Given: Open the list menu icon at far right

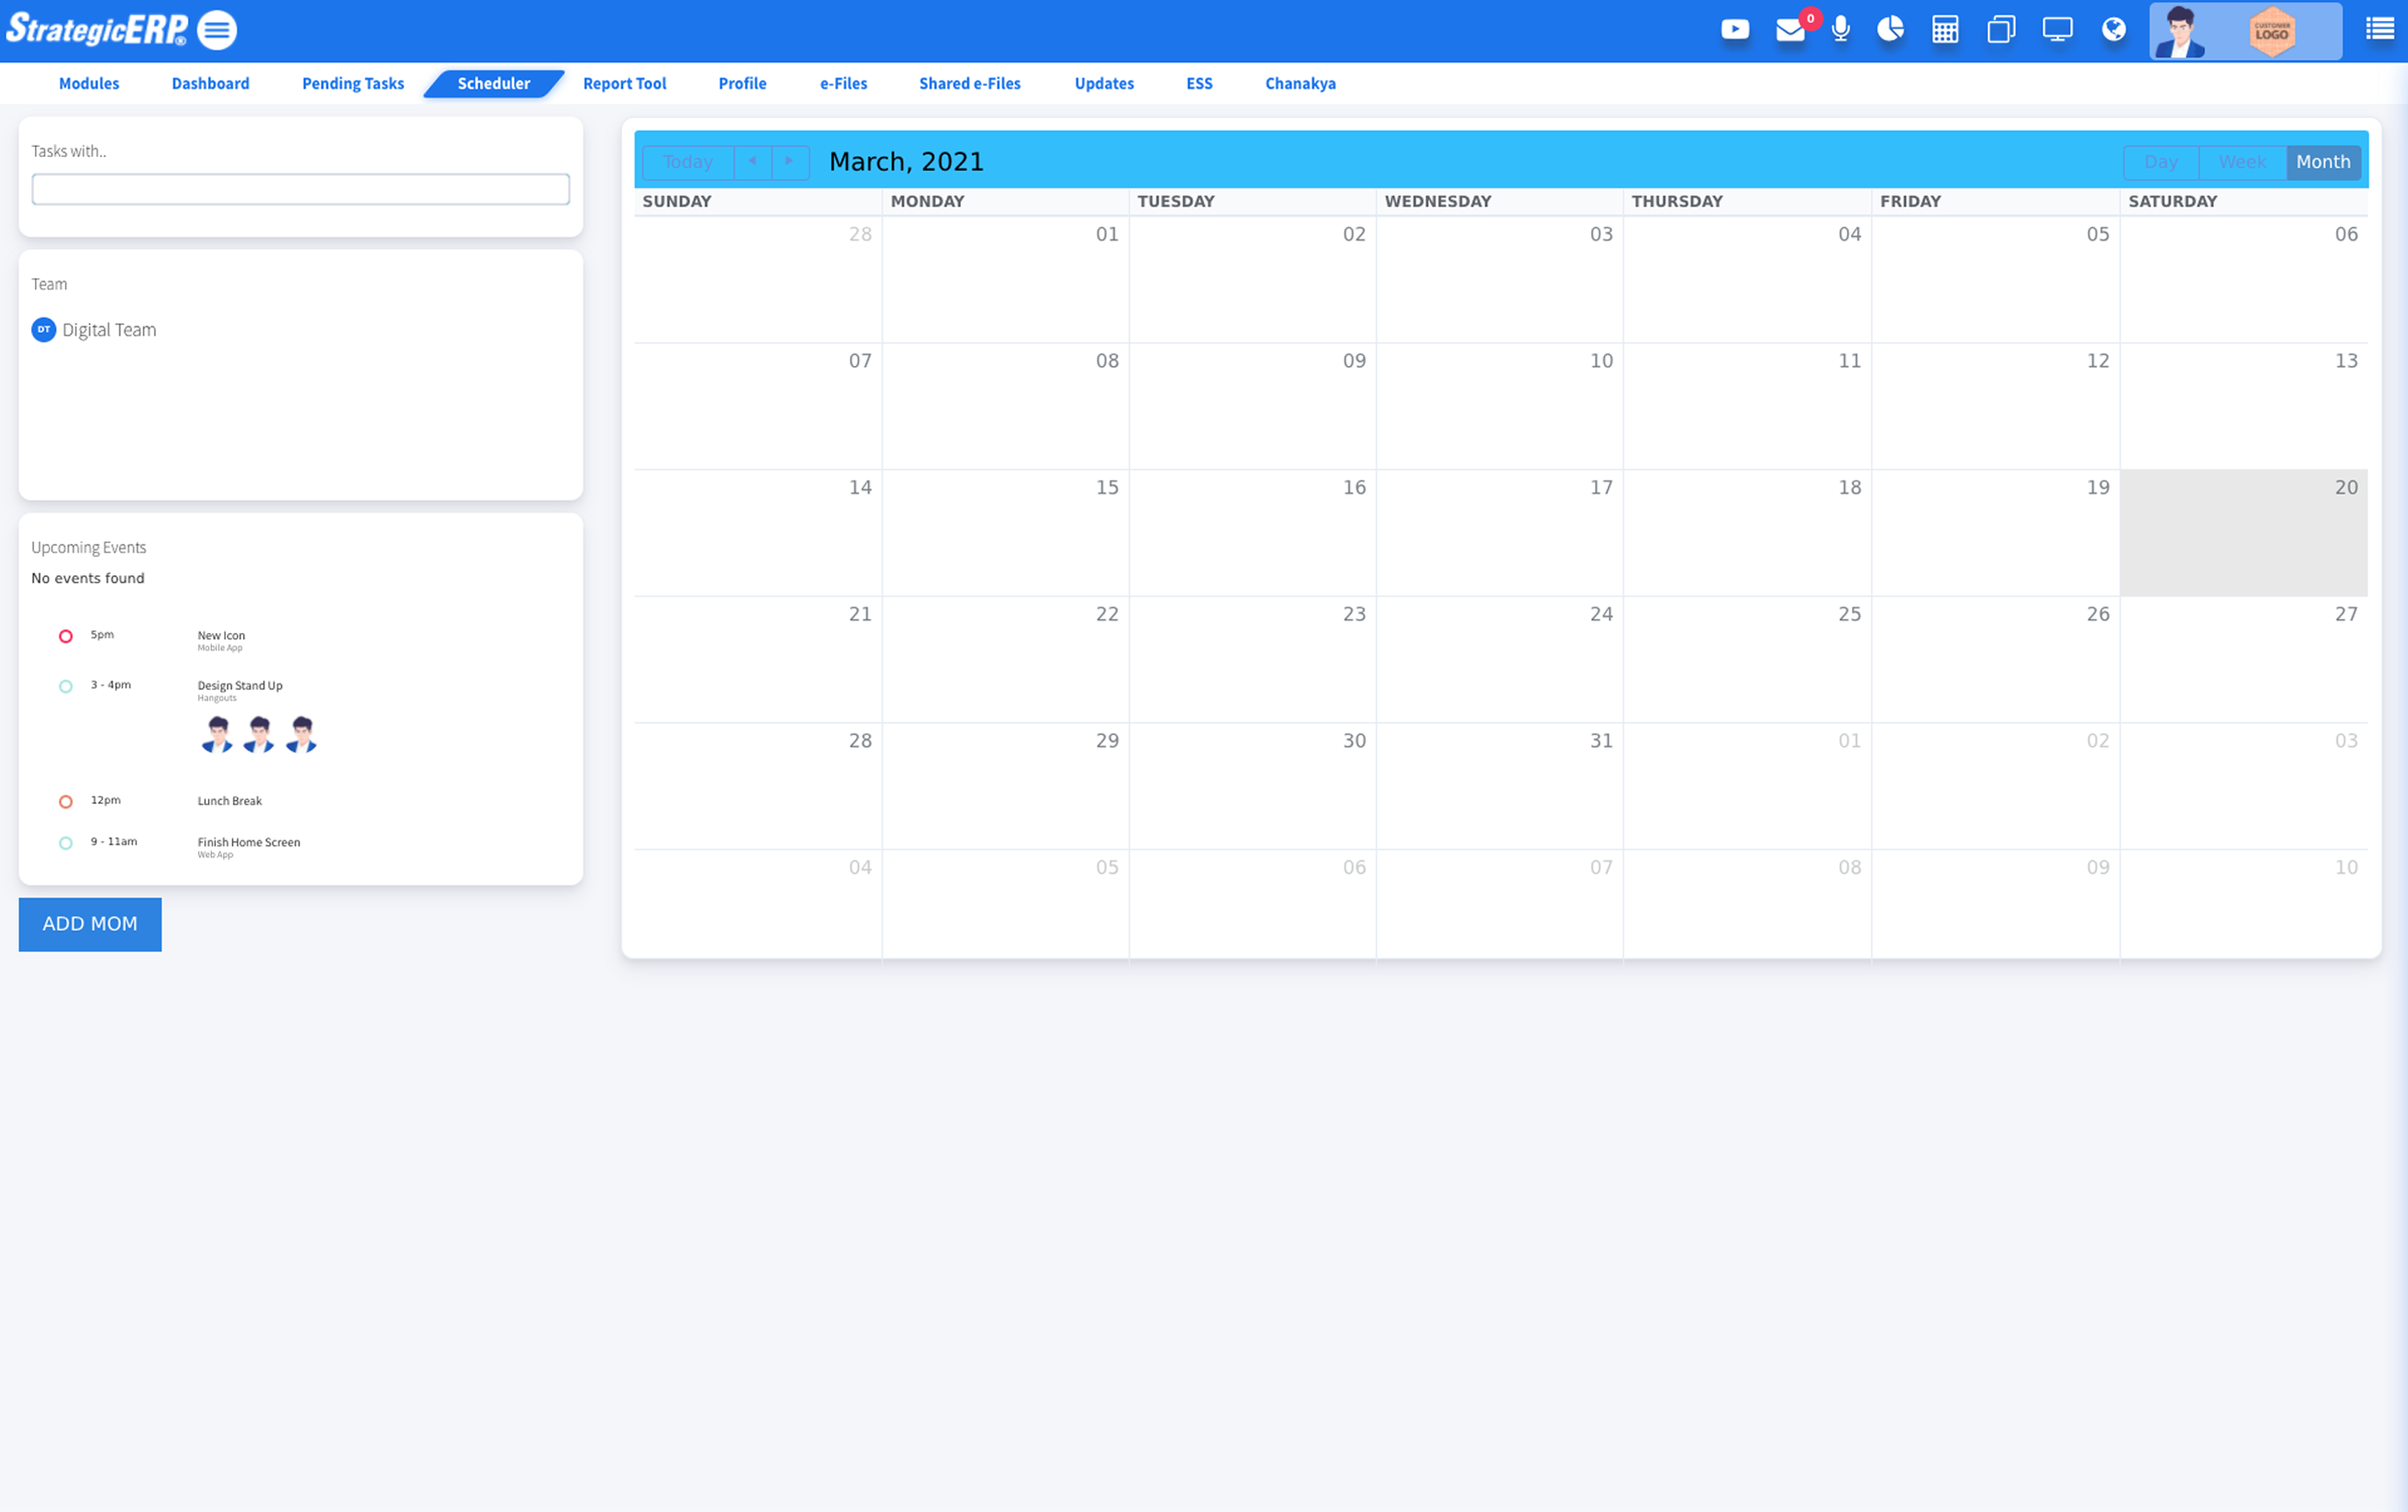Looking at the screenshot, I should coord(2379,30).
